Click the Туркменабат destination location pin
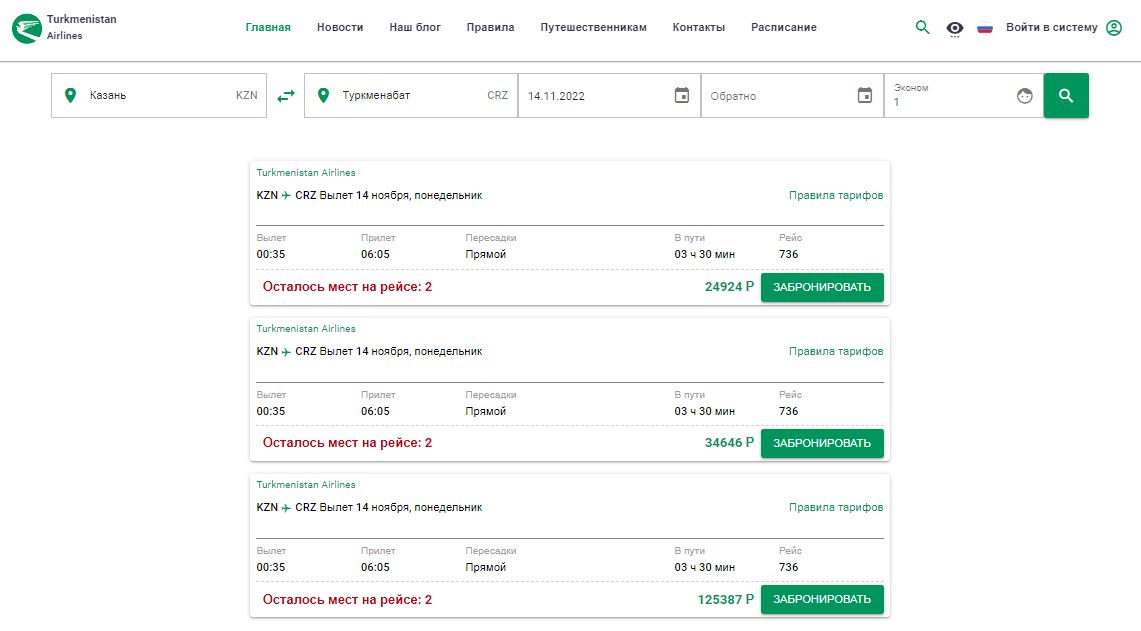The image size is (1141, 631). coord(323,96)
